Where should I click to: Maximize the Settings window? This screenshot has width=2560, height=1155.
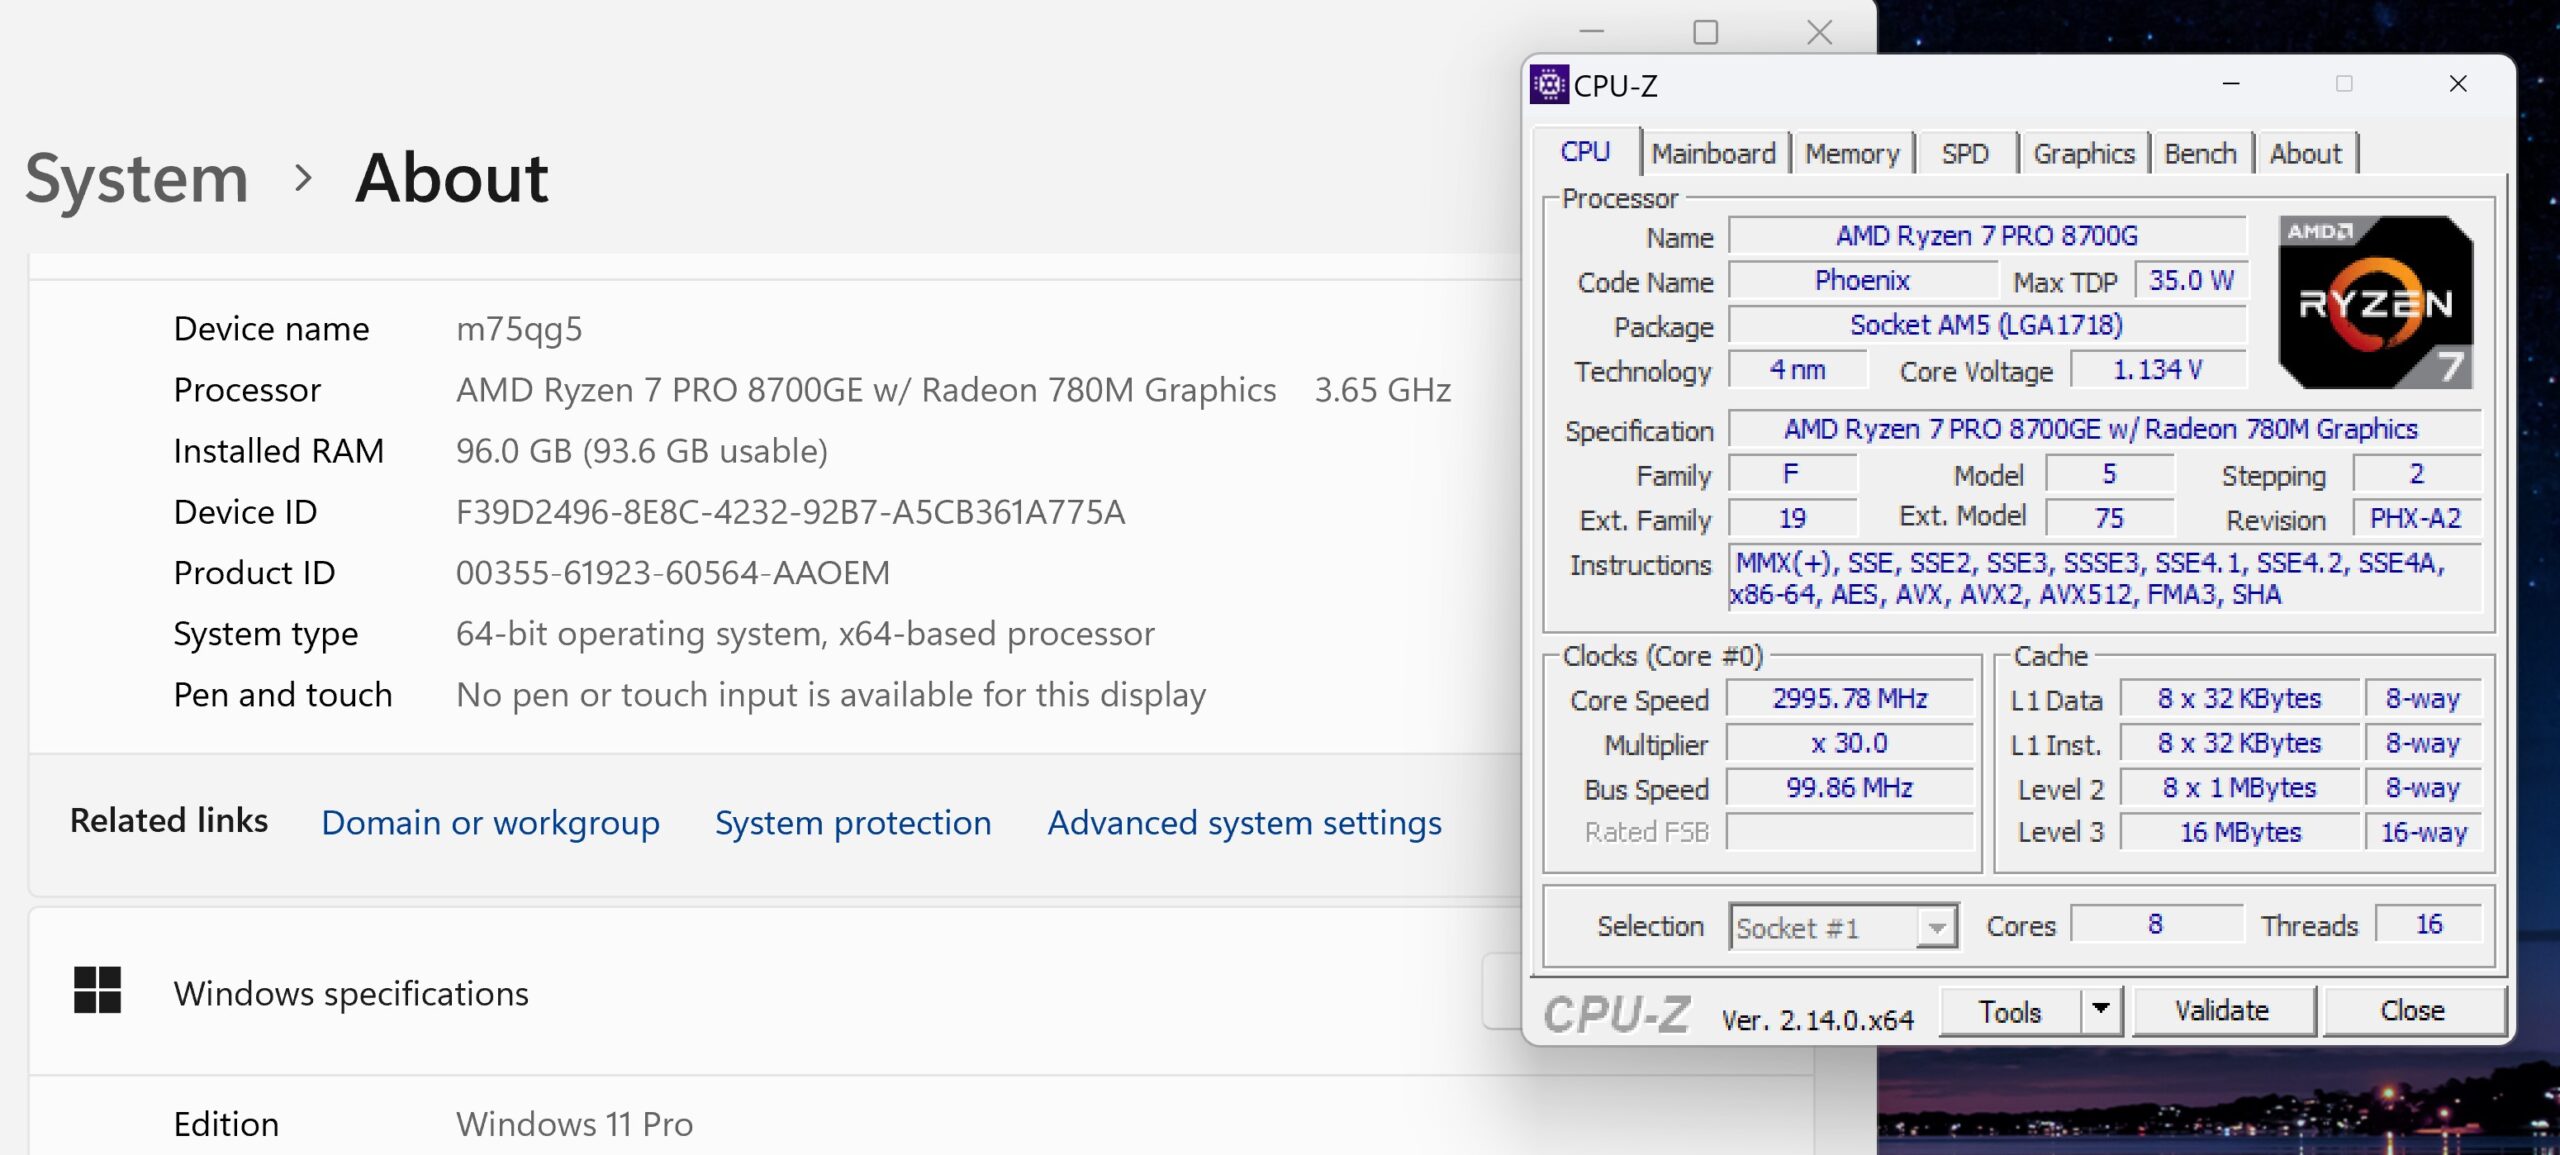coord(1706,32)
